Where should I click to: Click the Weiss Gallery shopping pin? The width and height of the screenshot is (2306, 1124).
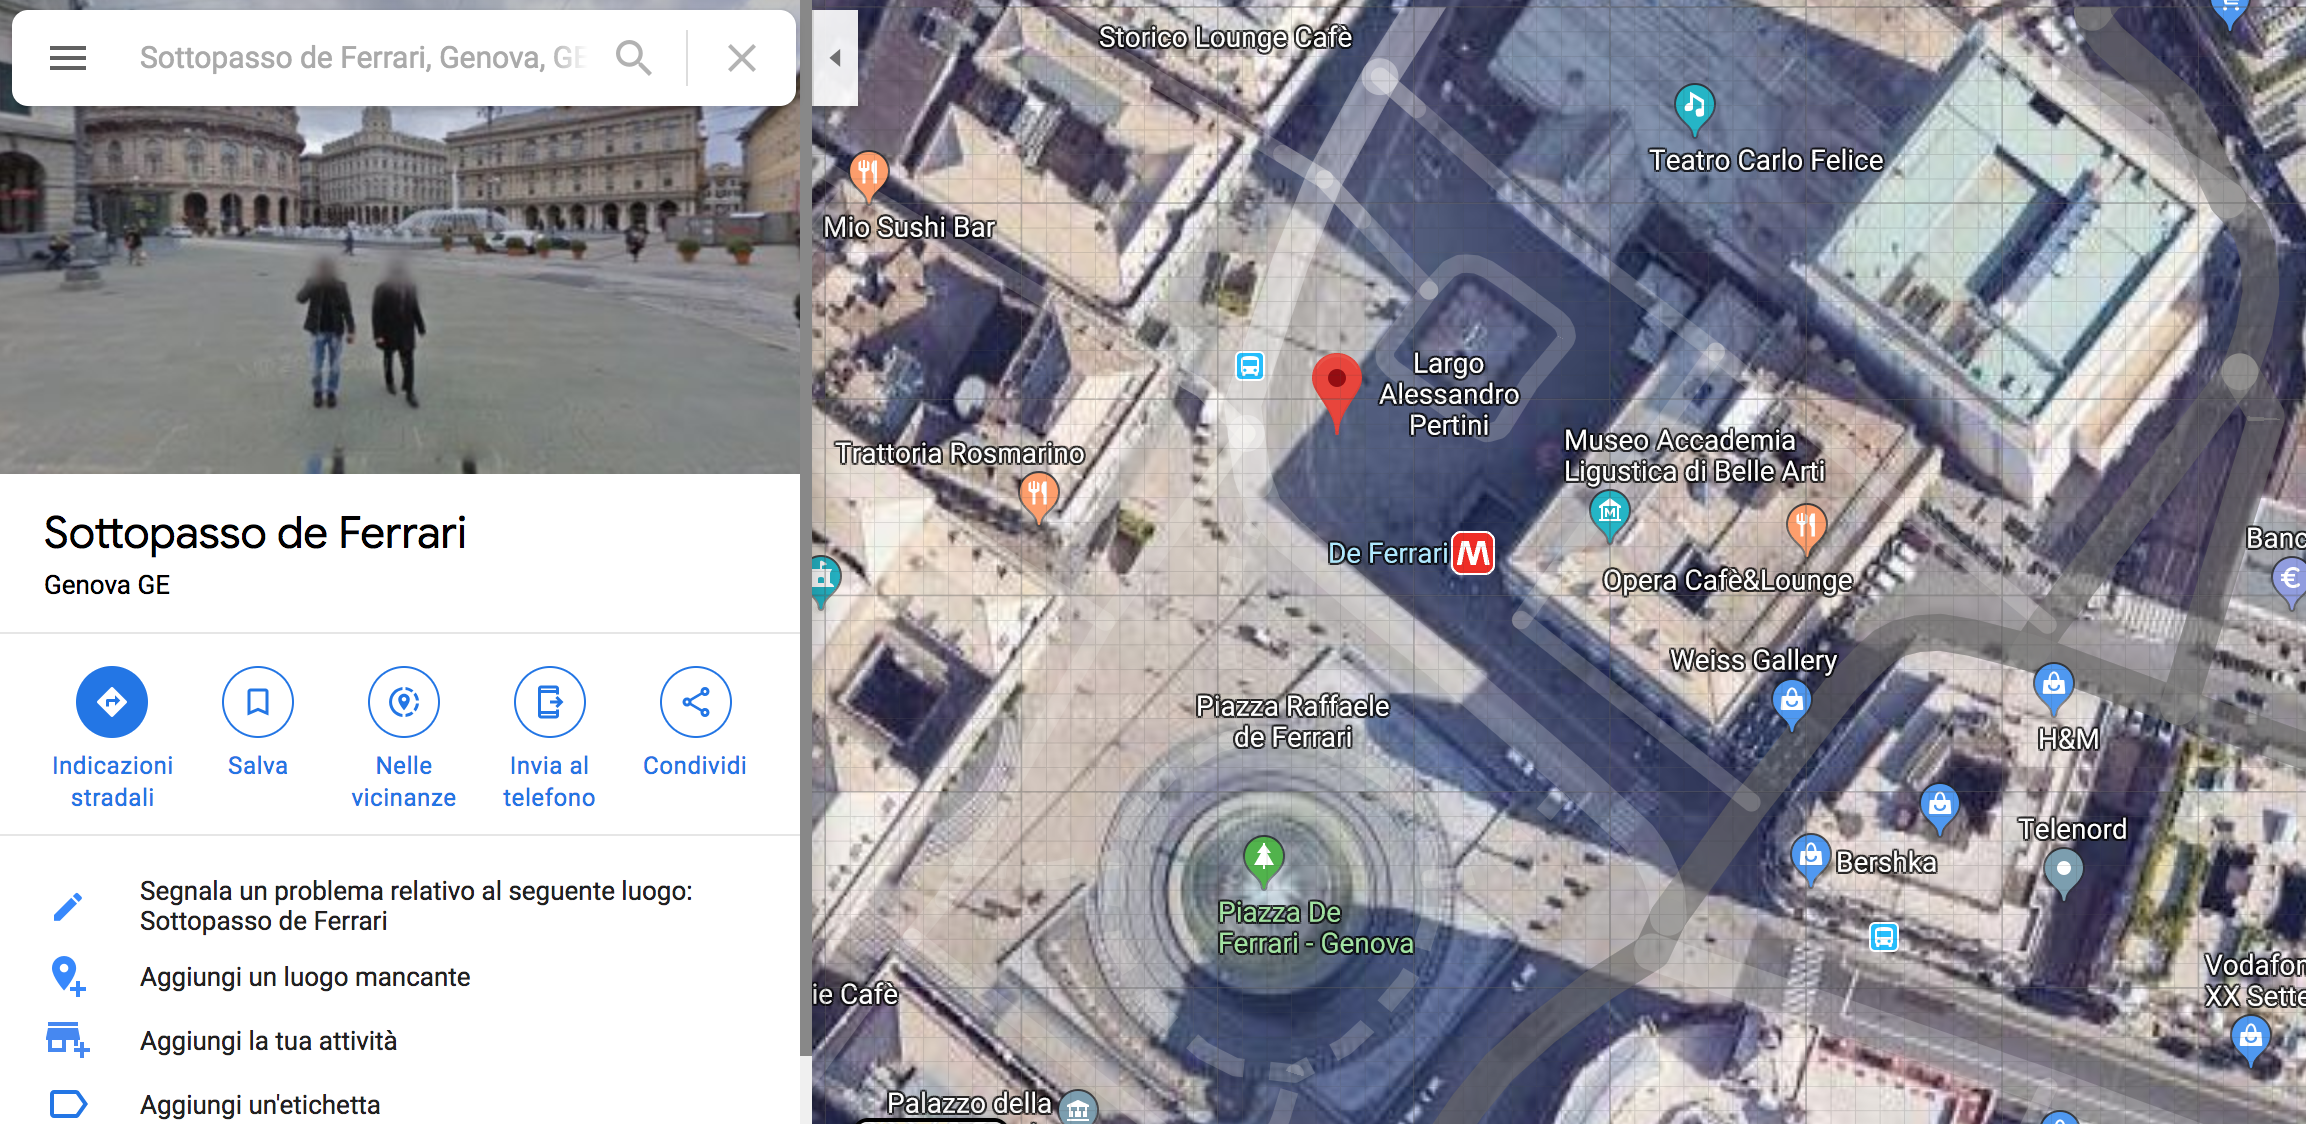pyautogui.click(x=1791, y=703)
